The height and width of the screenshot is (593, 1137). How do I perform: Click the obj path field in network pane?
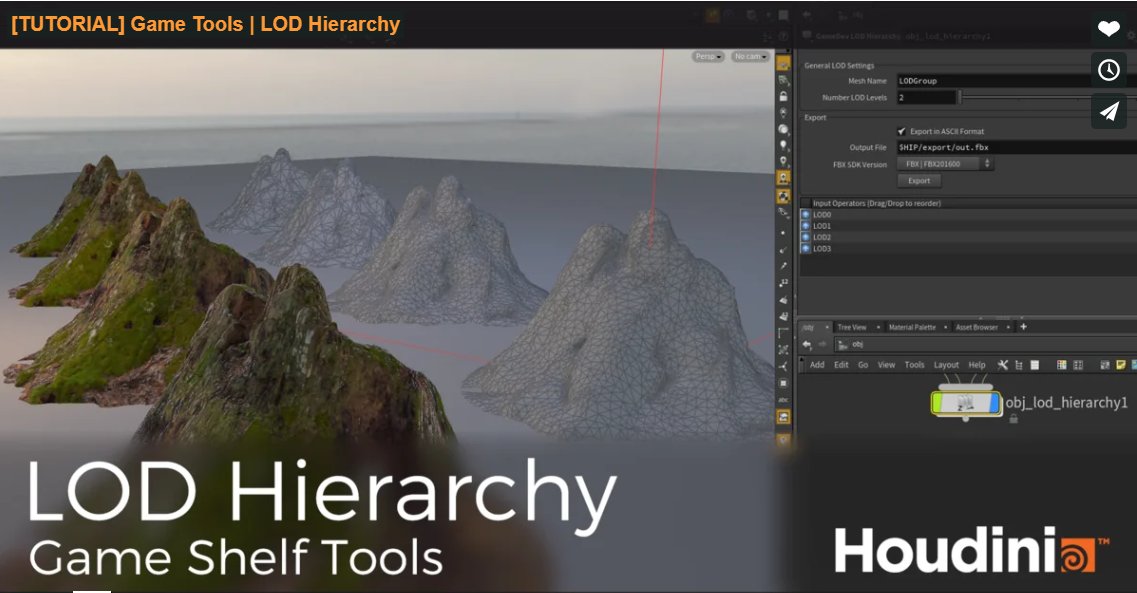986,344
